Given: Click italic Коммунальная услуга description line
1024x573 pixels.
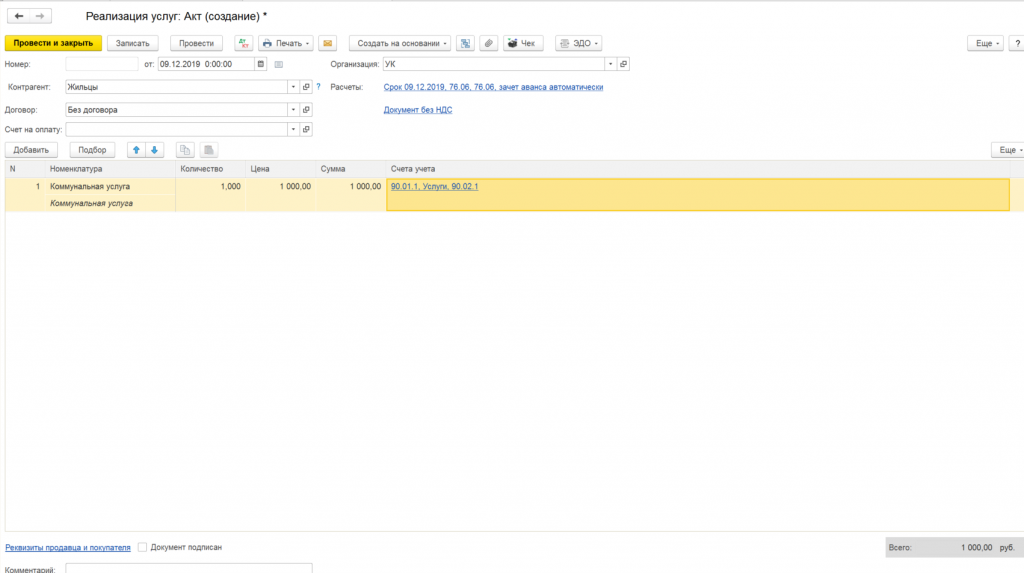Looking at the screenshot, I should 91,203.
